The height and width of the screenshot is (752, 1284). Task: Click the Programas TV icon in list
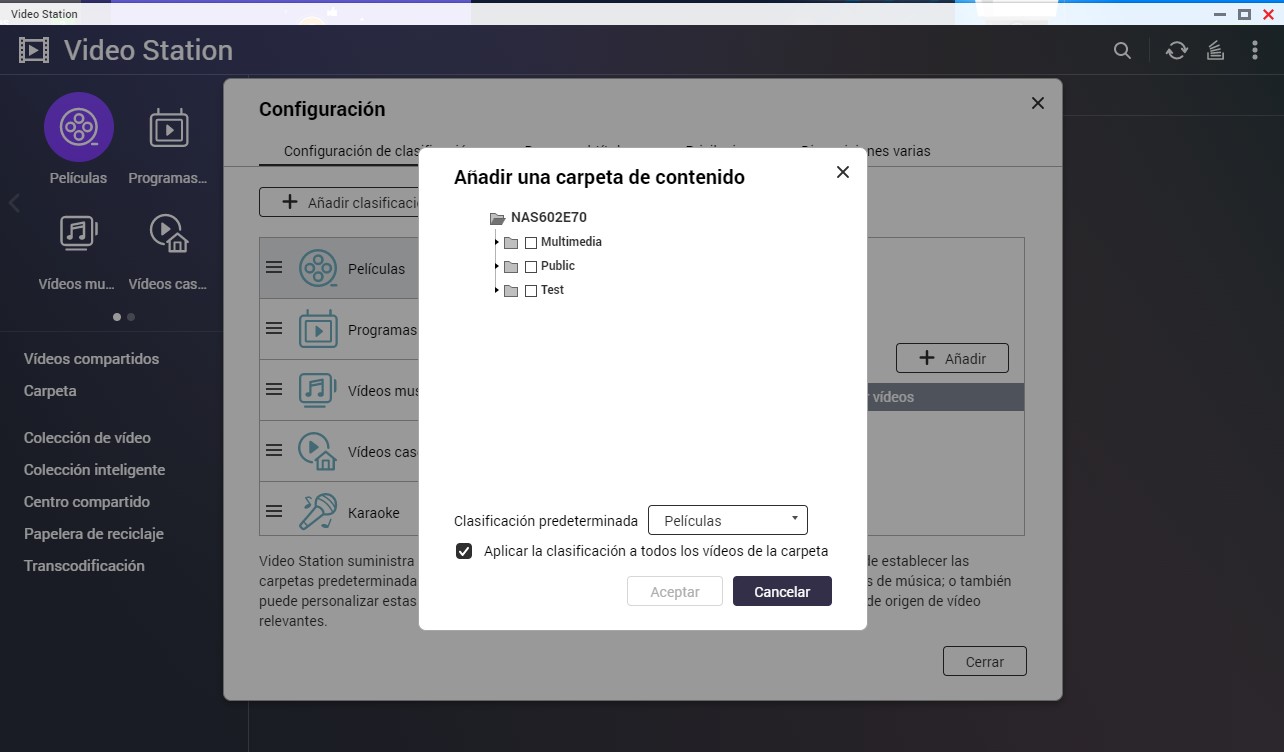318,330
